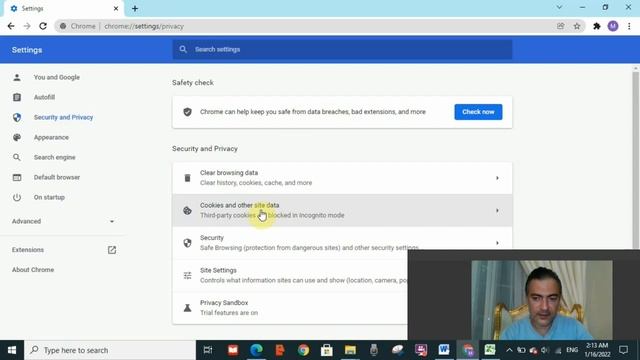
Task: Expand the Advanced section arrow
Action: tap(112, 221)
